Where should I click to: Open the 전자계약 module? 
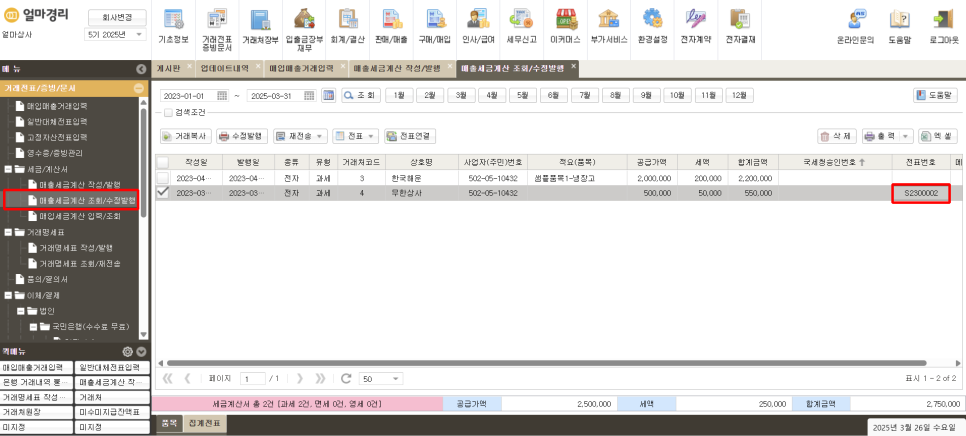696,26
